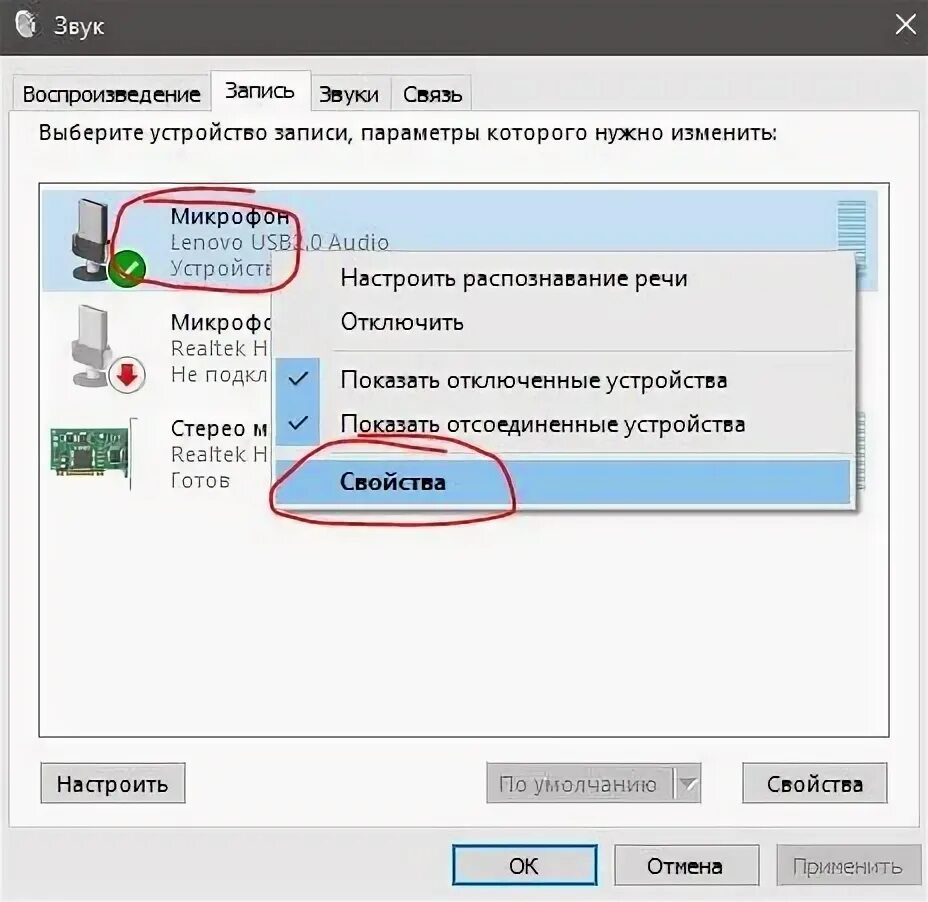
Task: Click the green default-device checkmark badge
Action: pos(127,268)
